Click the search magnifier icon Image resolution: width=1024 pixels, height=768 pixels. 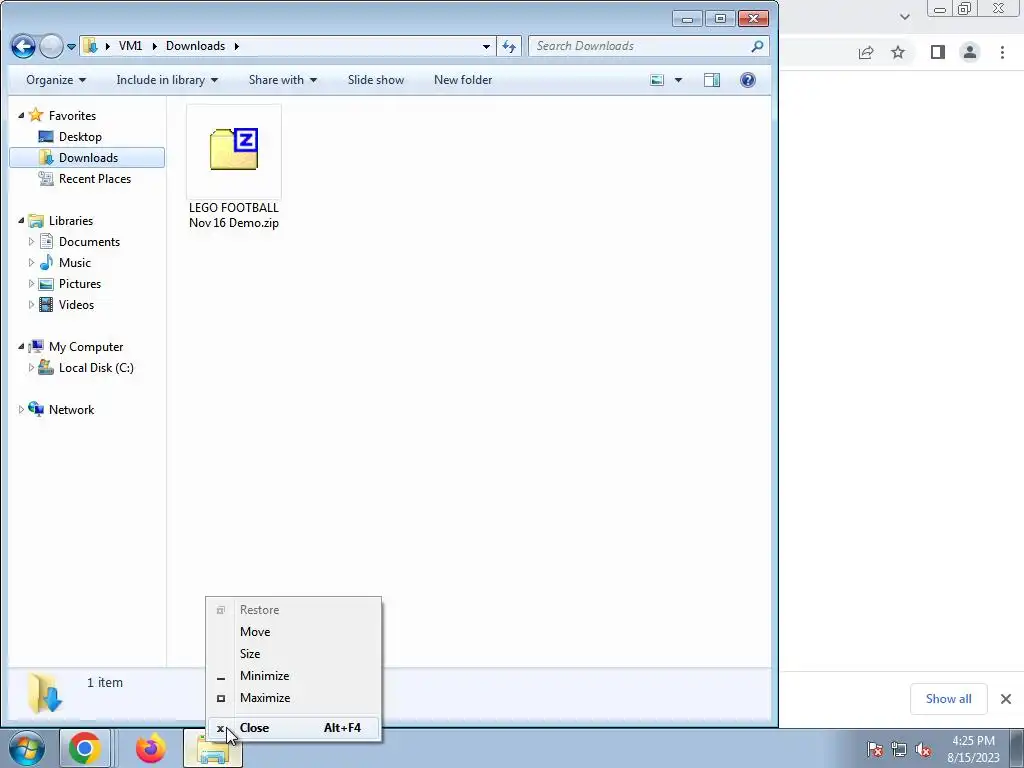point(758,46)
